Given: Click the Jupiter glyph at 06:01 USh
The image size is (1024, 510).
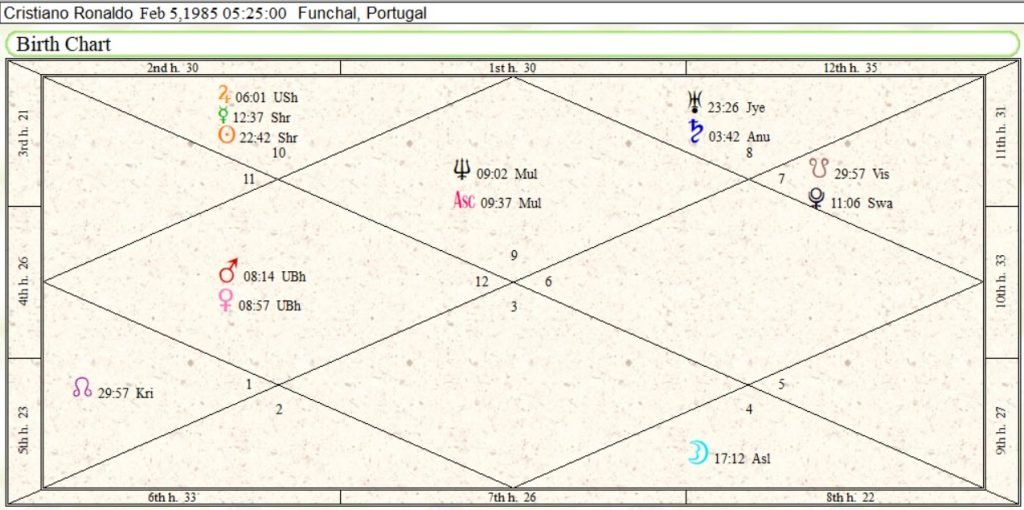Looking at the screenshot, I should point(225,96).
